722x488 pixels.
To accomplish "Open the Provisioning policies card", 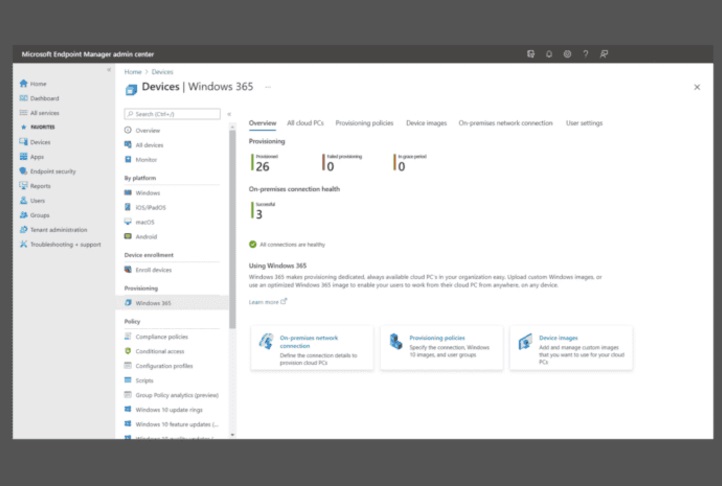I will [442, 349].
